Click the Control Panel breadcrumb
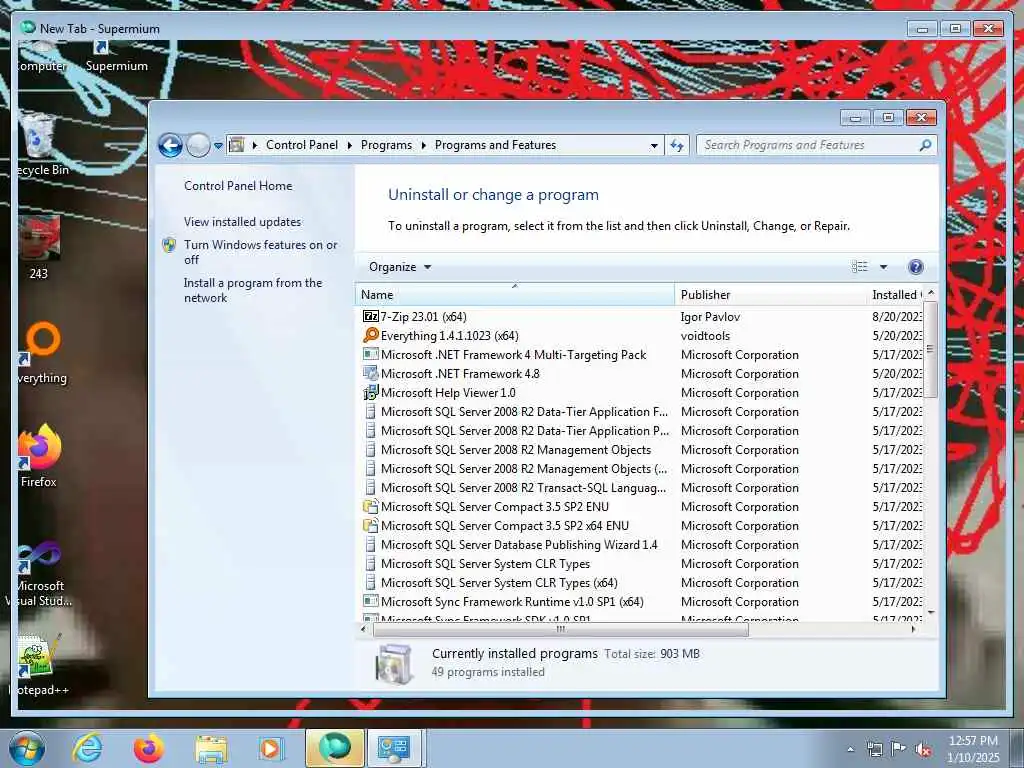1024x768 pixels. (x=302, y=145)
